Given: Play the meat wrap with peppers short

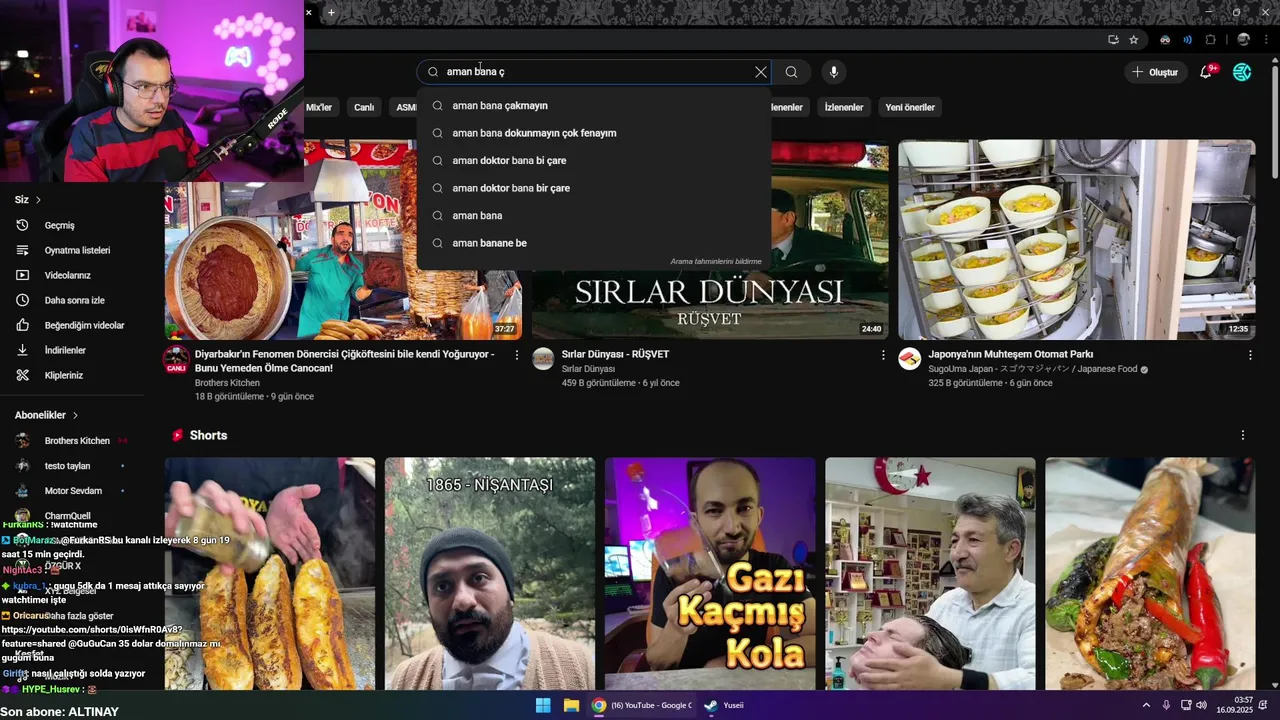Looking at the screenshot, I should click(1150, 574).
